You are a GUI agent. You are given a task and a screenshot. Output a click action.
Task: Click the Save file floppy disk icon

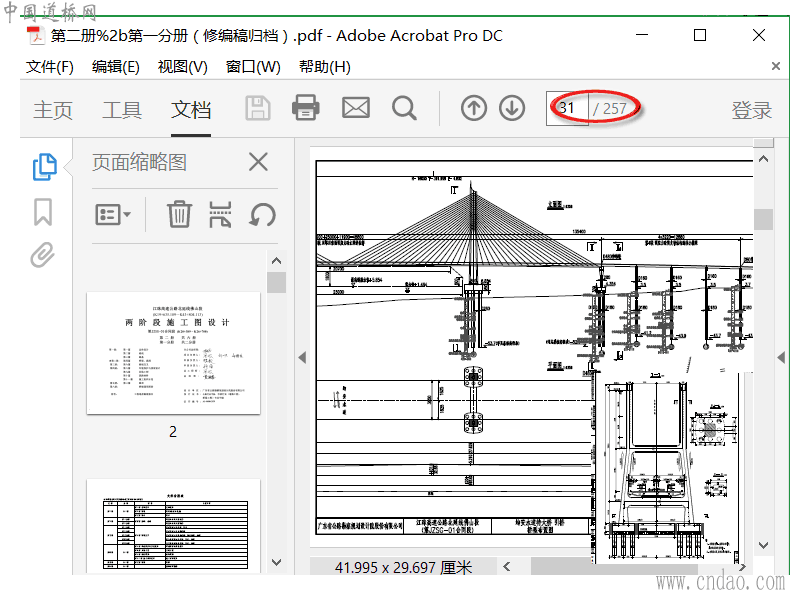[258, 108]
